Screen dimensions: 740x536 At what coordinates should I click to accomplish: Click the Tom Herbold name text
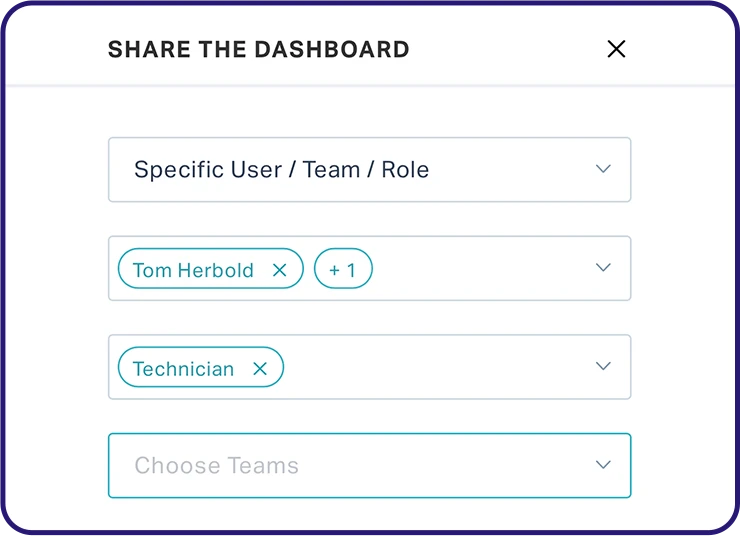click(193, 270)
